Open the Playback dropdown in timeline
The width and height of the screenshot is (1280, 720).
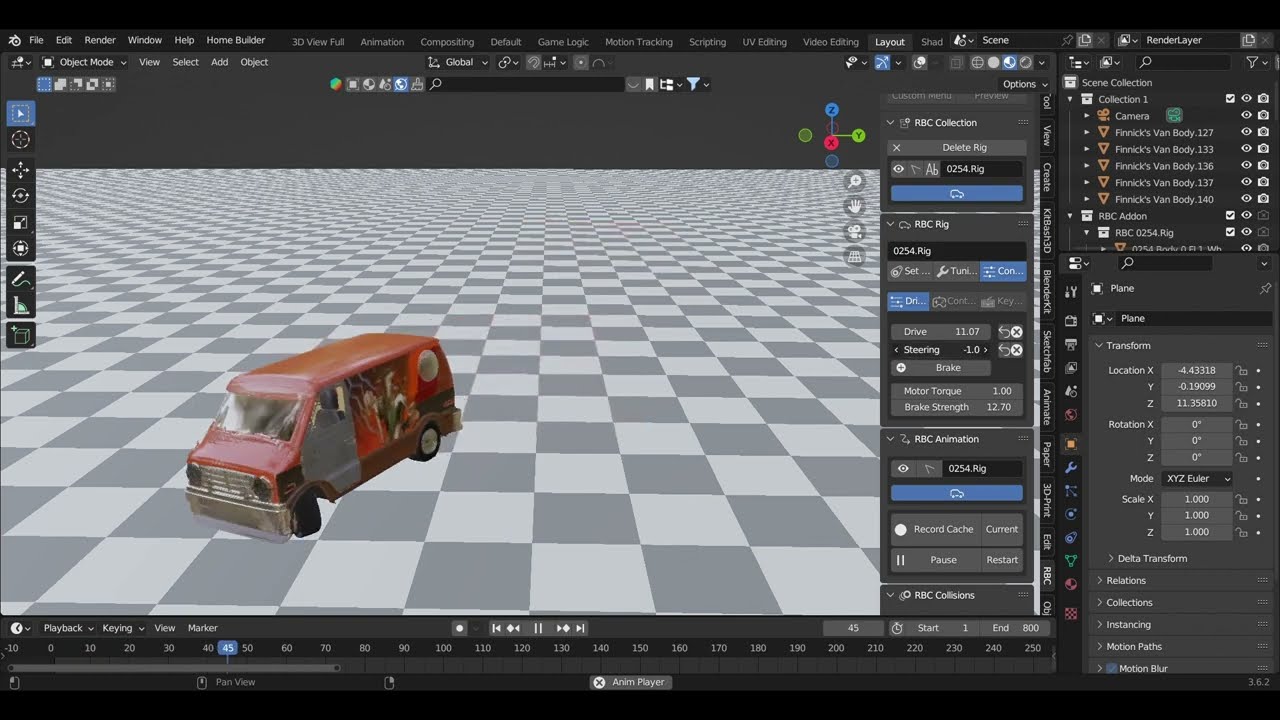[x=68, y=628]
